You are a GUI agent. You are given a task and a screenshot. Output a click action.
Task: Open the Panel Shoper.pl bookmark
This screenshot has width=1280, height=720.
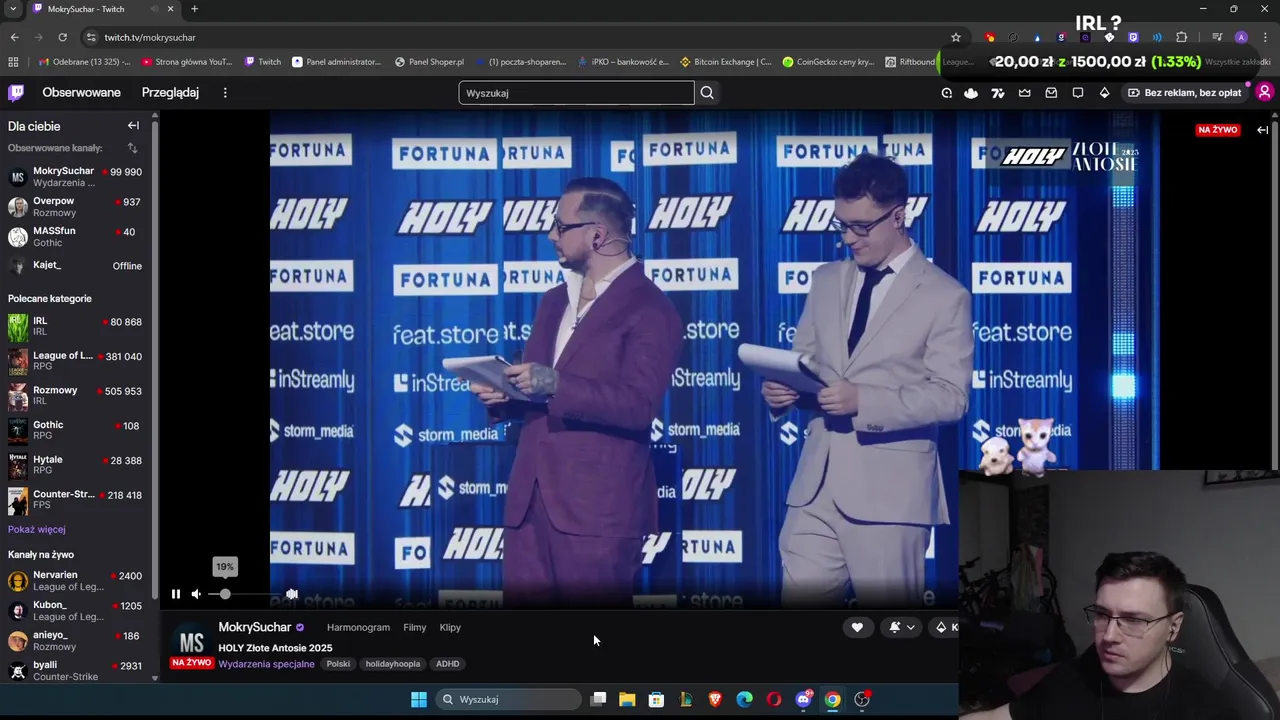429,62
